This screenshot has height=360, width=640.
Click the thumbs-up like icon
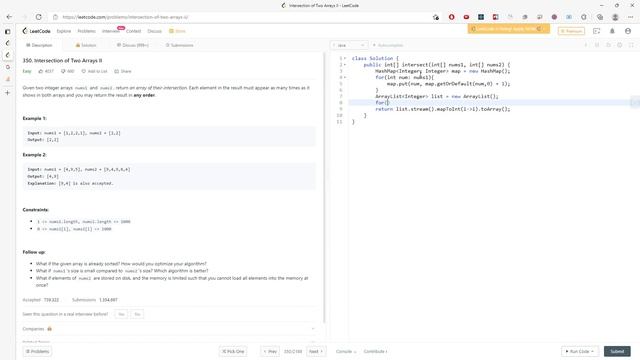point(41,71)
